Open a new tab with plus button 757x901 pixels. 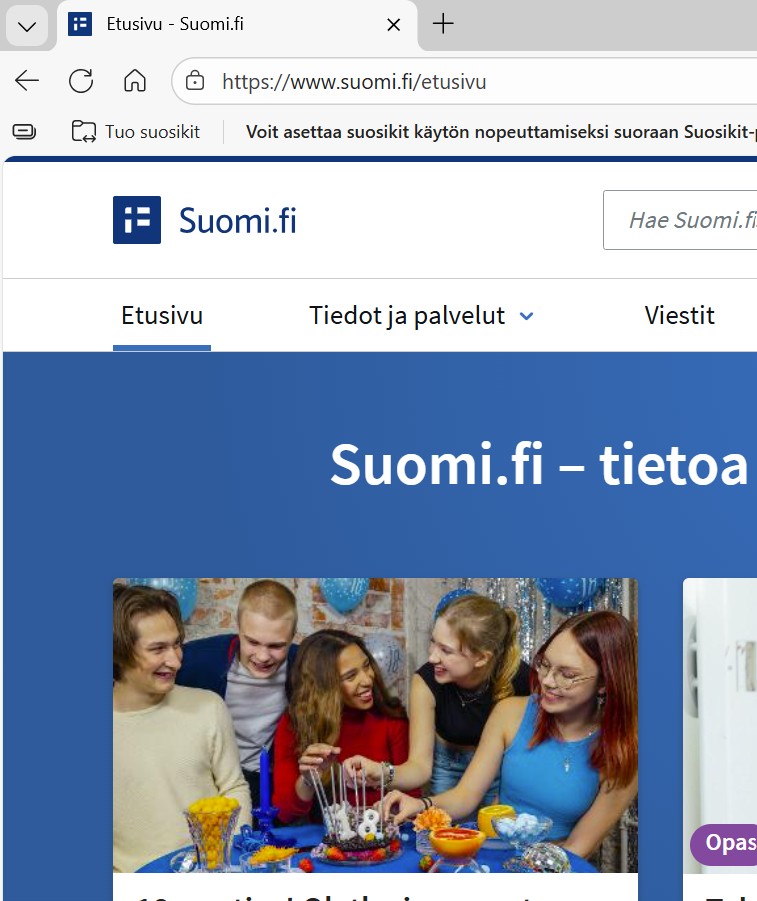pos(443,24)
